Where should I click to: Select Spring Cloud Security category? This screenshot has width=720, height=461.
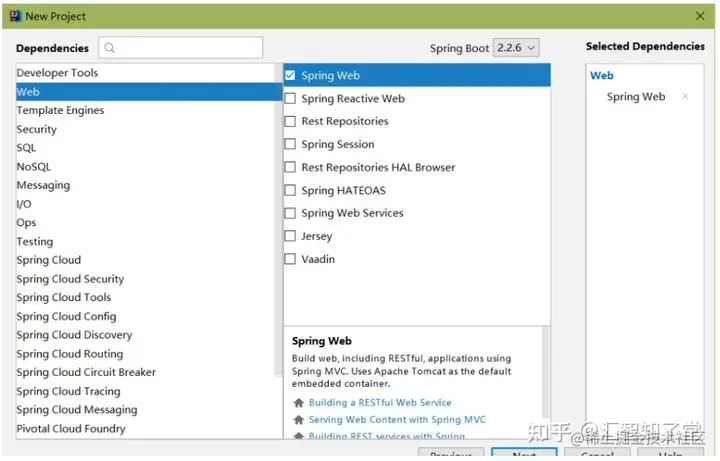coord(145,279)
